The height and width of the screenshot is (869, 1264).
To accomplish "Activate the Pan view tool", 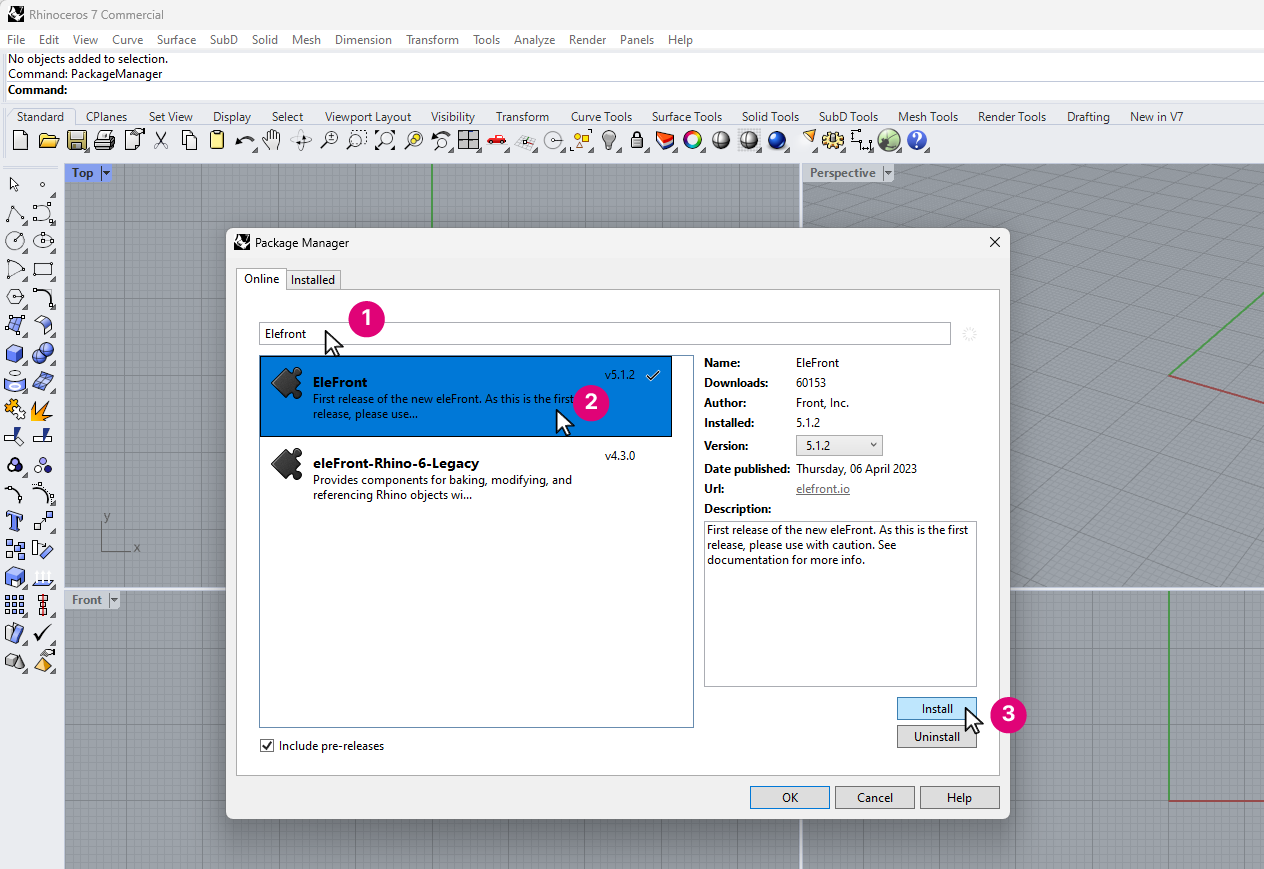I will pyautogui.click(x=271, y=140).
